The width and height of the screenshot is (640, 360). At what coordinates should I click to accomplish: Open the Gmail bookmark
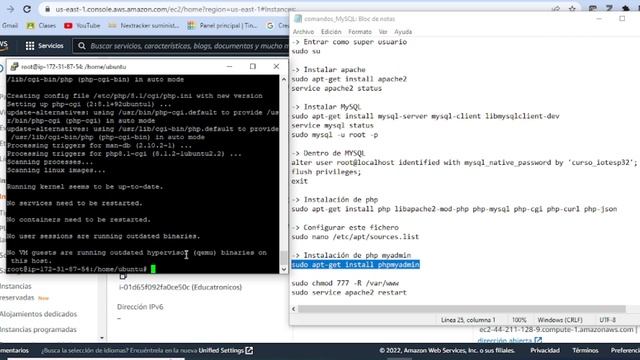pyautogui.click(x=9, y=25)
